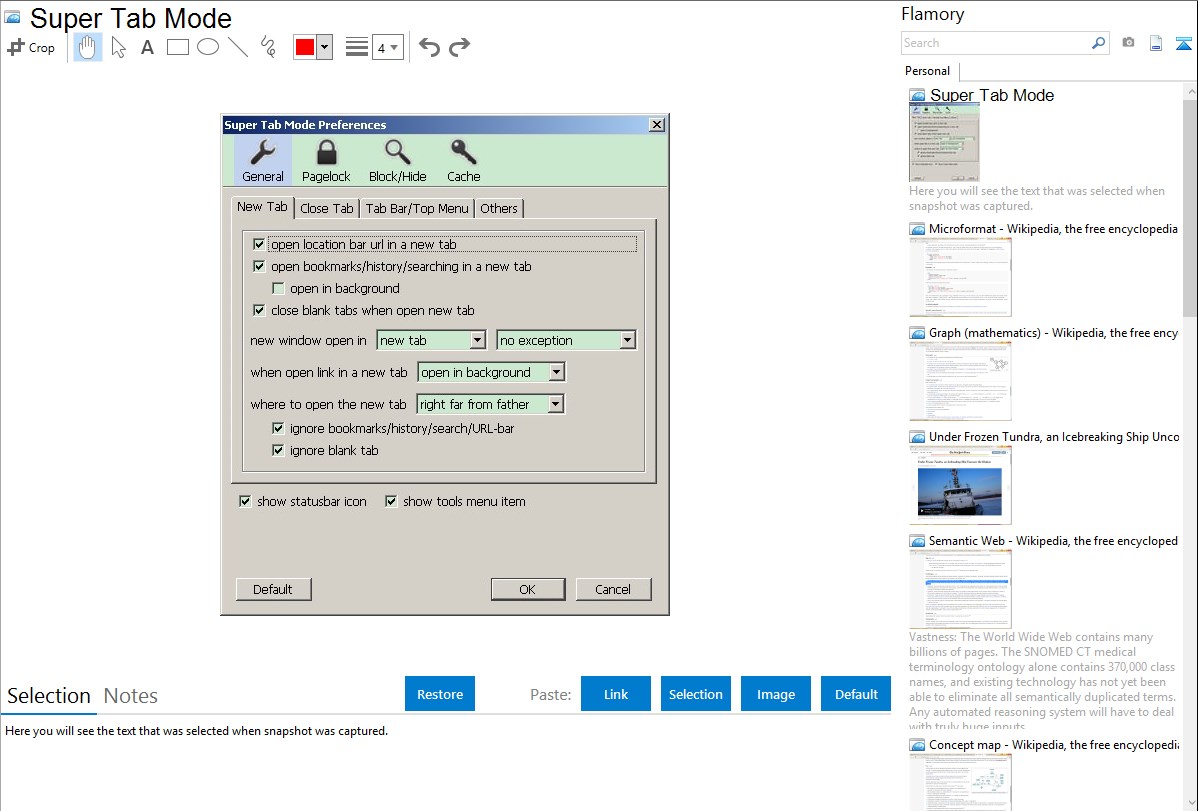Click the undo arrow icon
Image resolution: width=1198 pixels, height=811 pixels.
(429, 47)
